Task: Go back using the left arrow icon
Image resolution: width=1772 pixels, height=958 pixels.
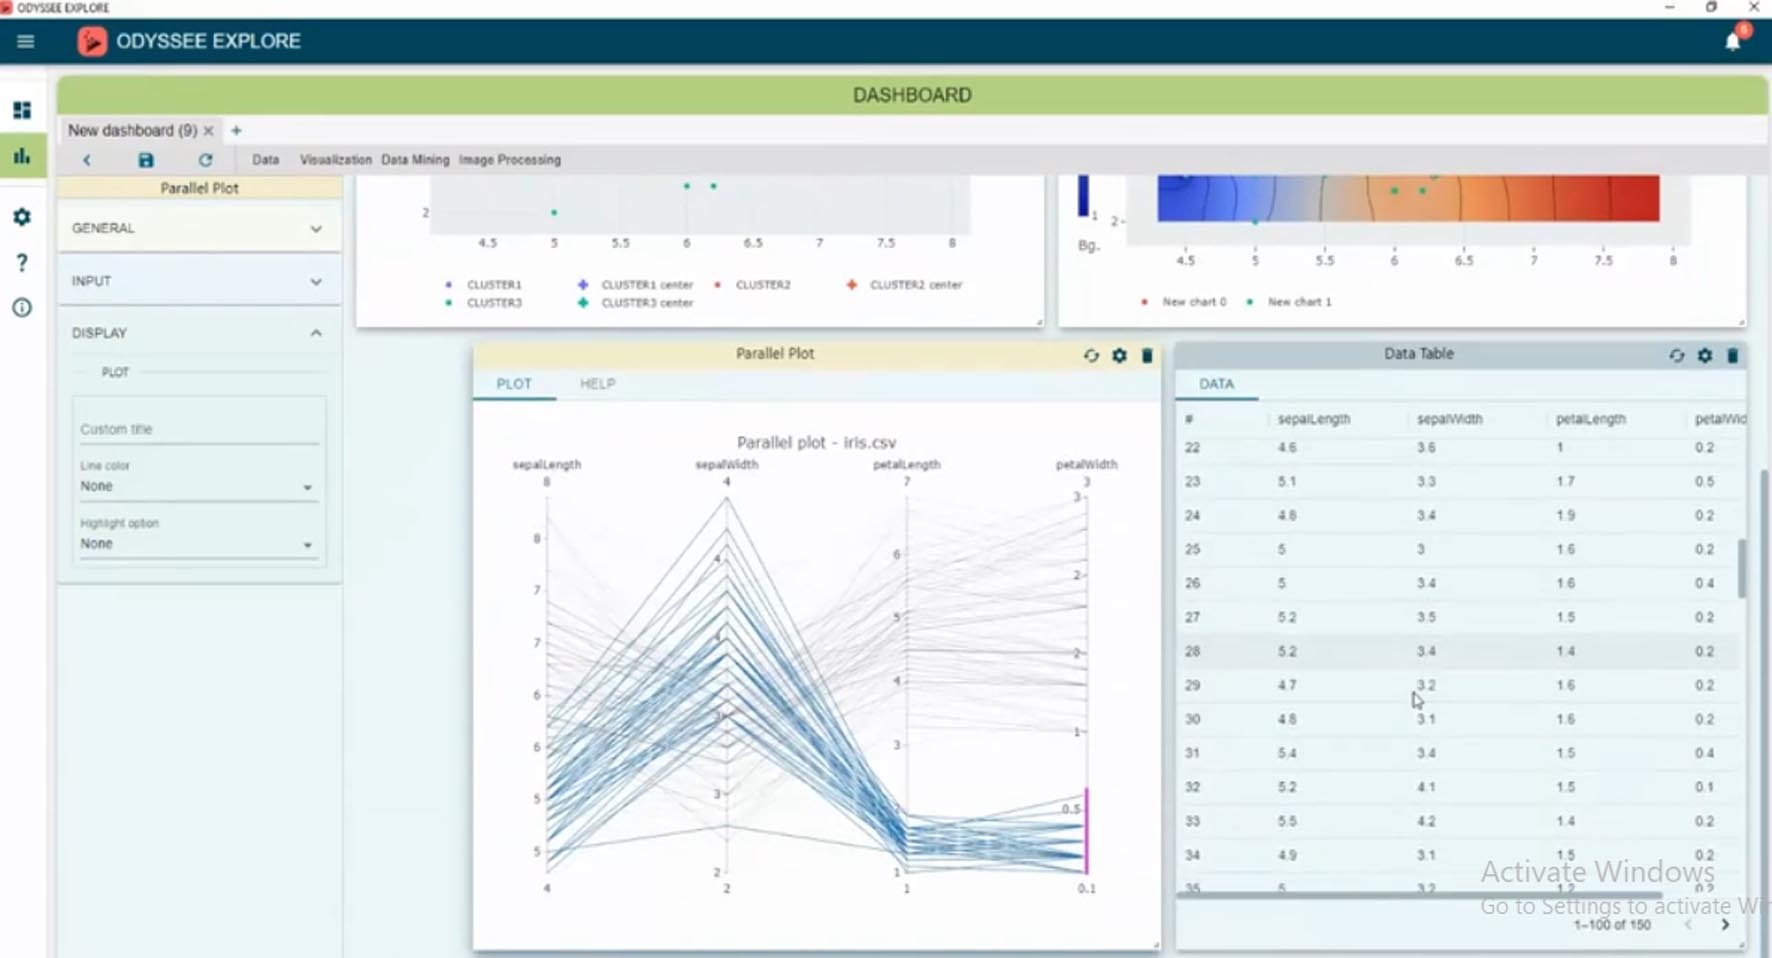Action: click(87, 160)
